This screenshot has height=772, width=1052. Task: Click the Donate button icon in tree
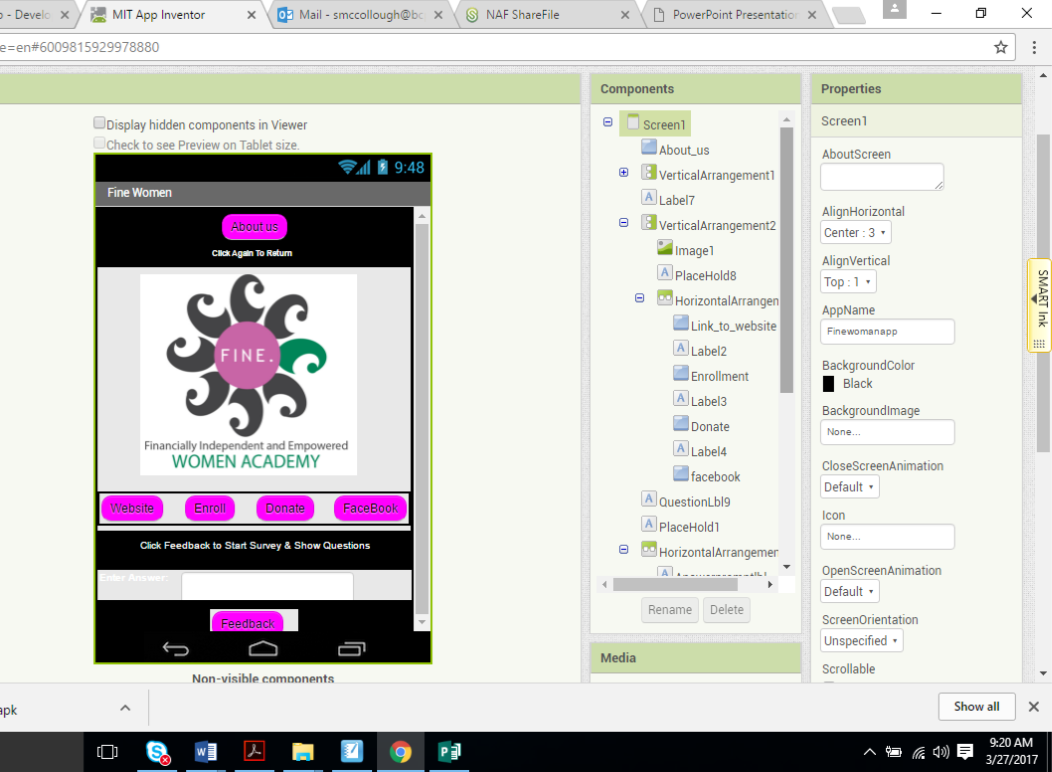click(x=681, y=423)
